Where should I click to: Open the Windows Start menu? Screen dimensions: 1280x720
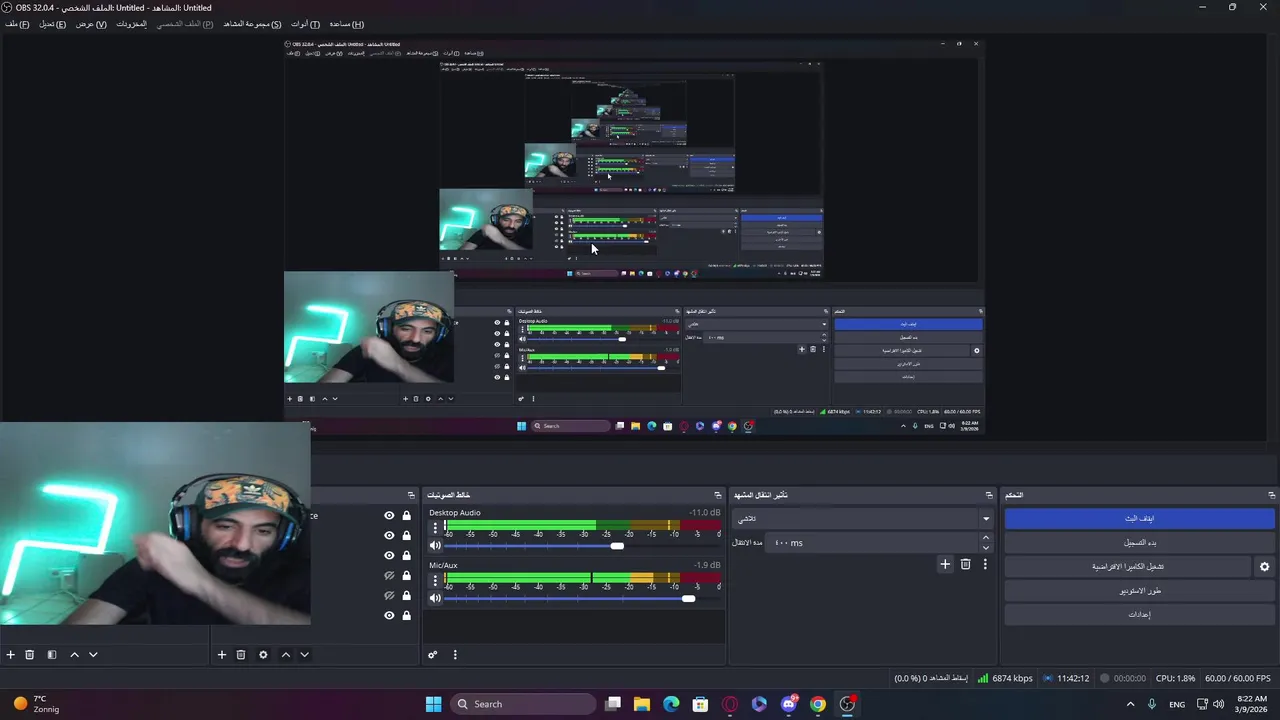tap(433, 704)
